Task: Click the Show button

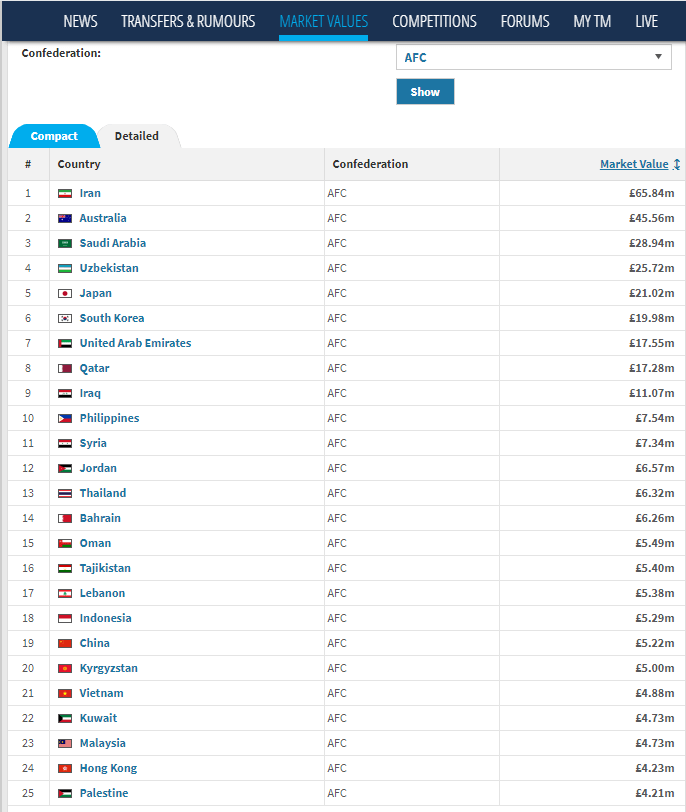Action: (x=425, y=92)
